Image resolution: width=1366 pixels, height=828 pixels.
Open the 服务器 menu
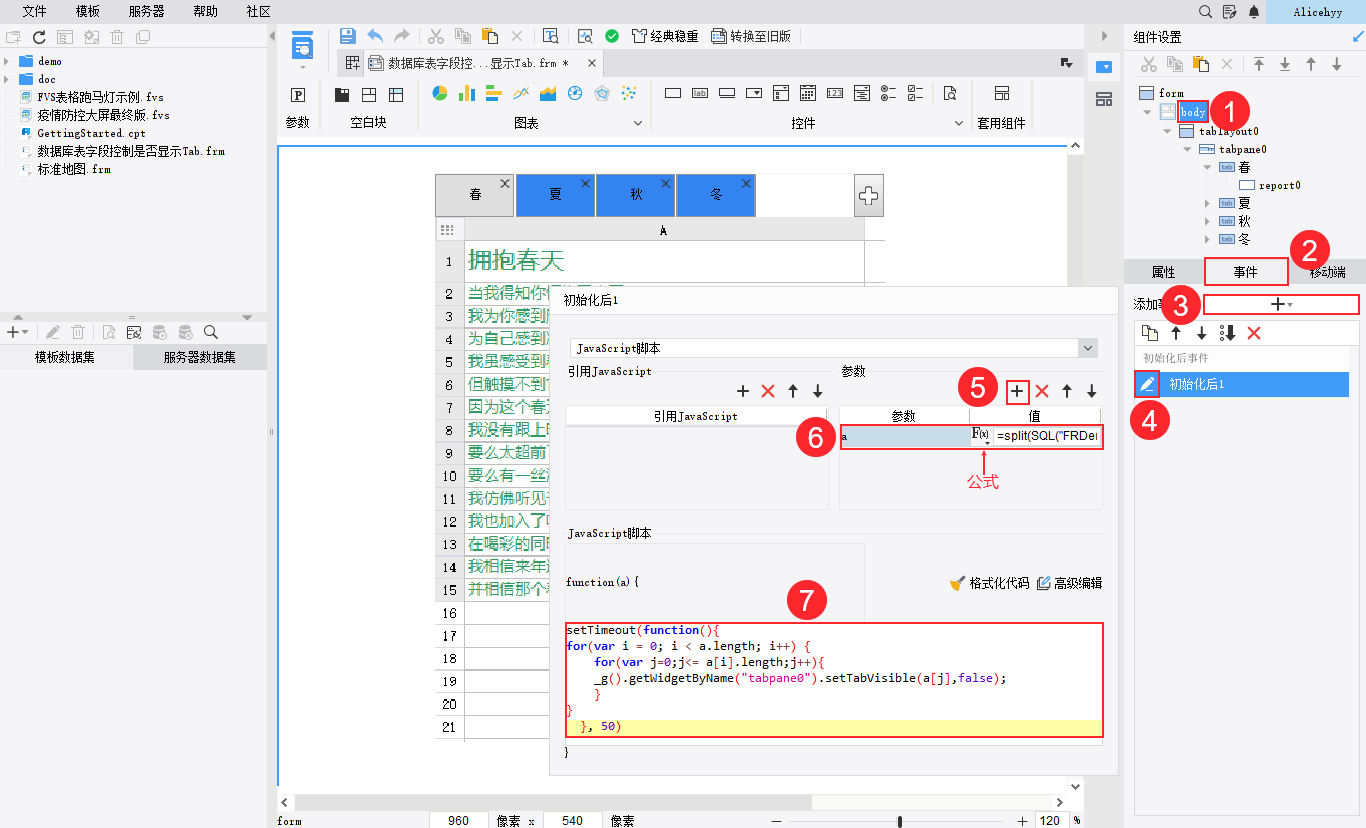click(x=147, y=11)
